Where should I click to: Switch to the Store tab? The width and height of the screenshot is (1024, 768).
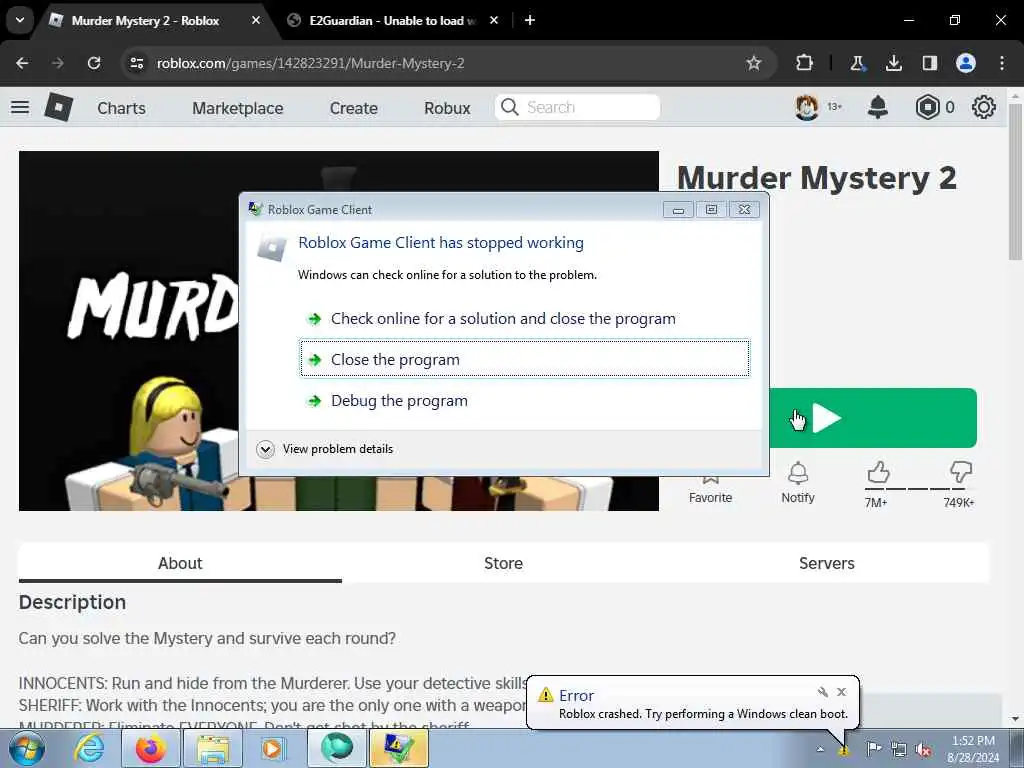click(504, 563)
